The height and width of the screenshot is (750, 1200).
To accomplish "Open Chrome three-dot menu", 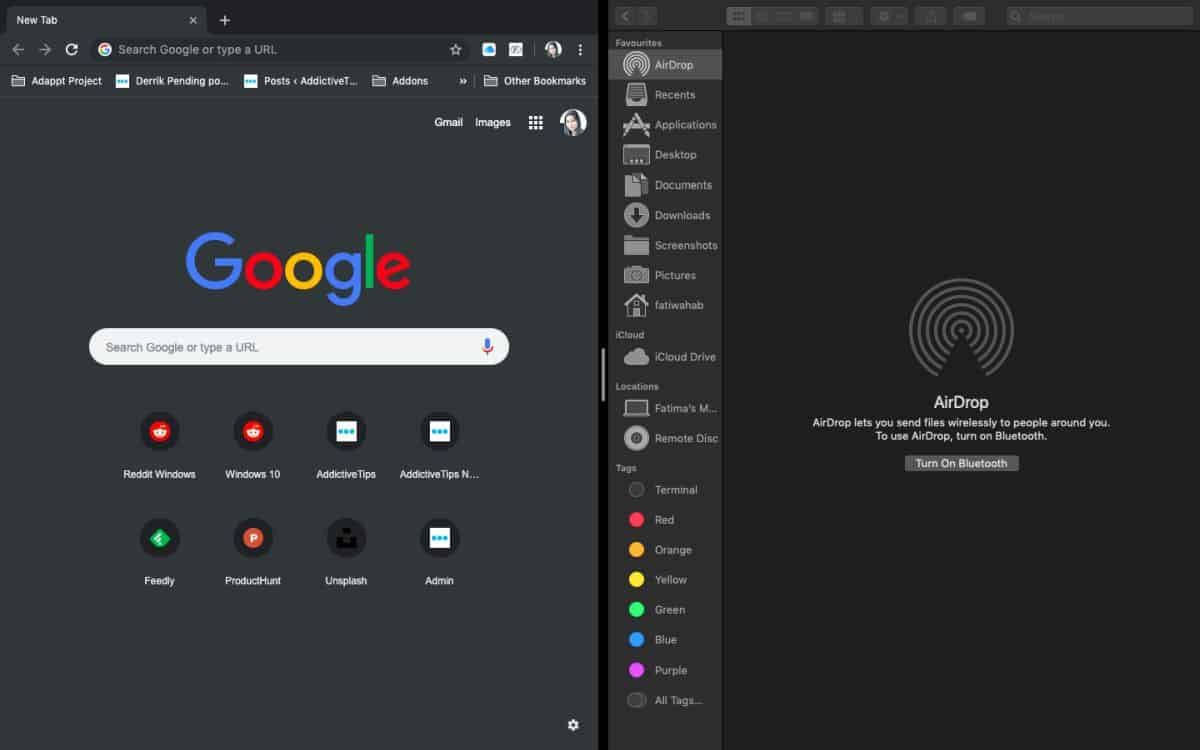I will tap(580, 49).
